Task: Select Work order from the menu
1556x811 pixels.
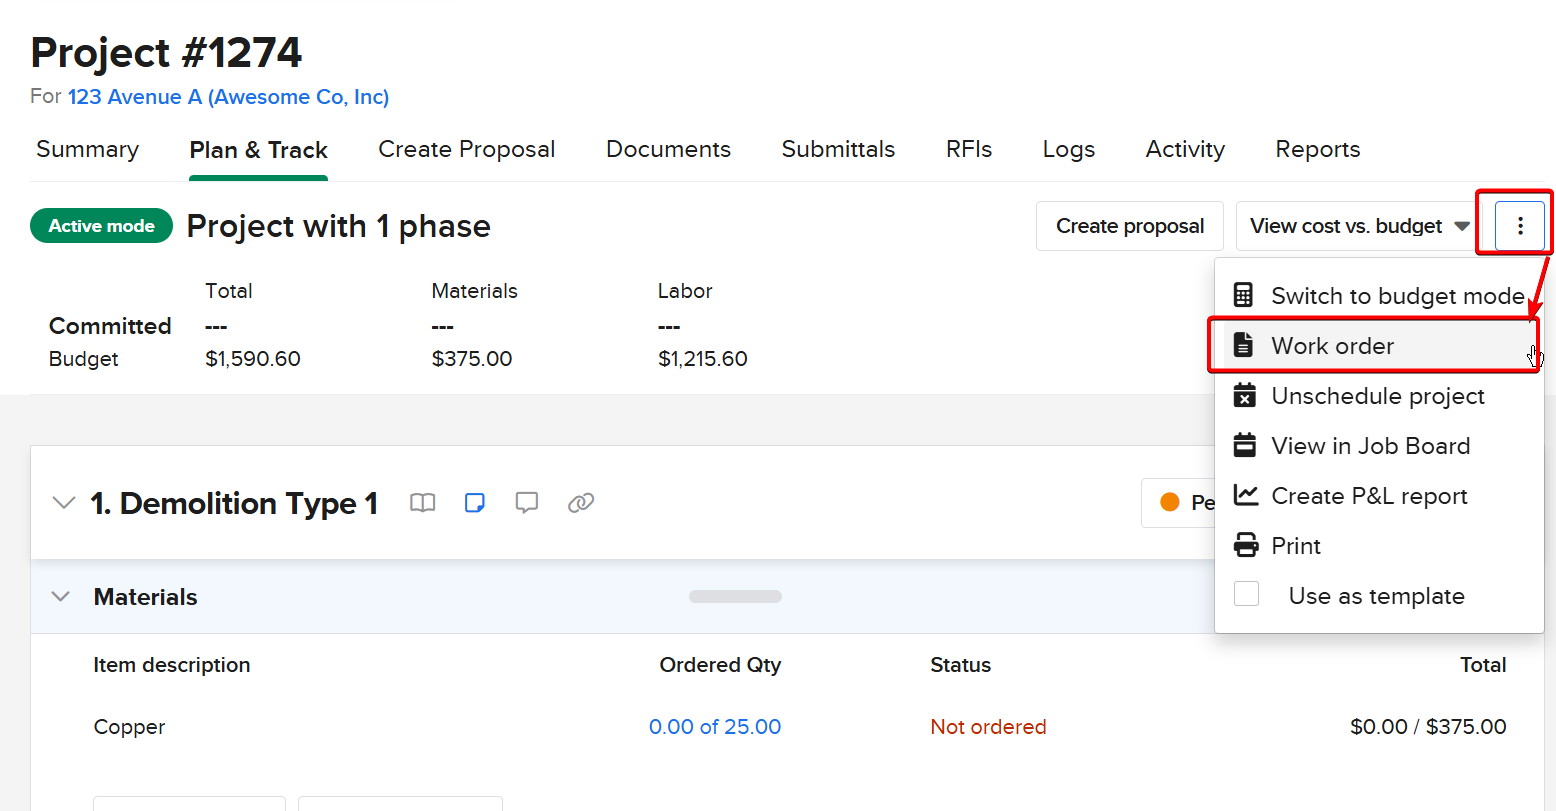Action: coord(1332,346)
